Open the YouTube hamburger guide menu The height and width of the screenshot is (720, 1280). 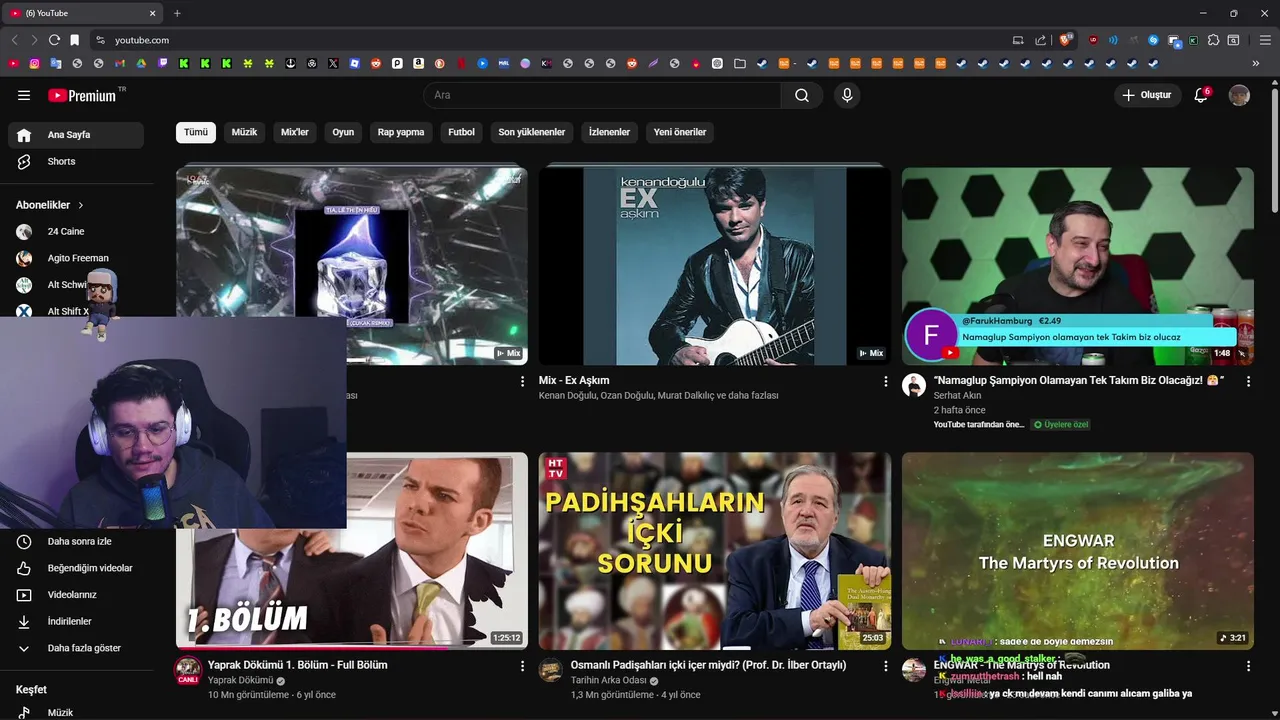tap(24, 95)
